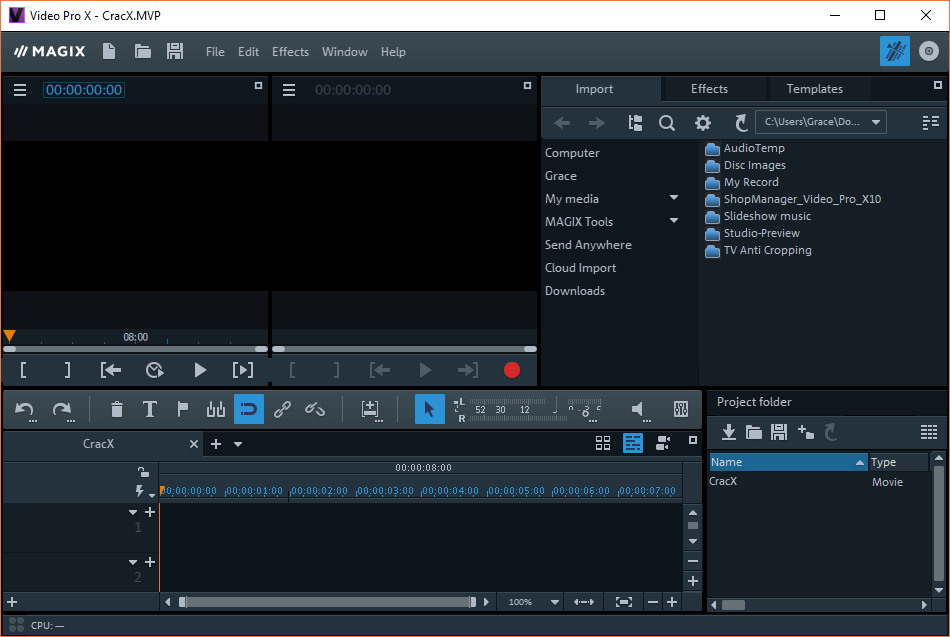Click the program monitor timecode field
Image resolution: width=950 pixels, height=637 pixels.
84,90
